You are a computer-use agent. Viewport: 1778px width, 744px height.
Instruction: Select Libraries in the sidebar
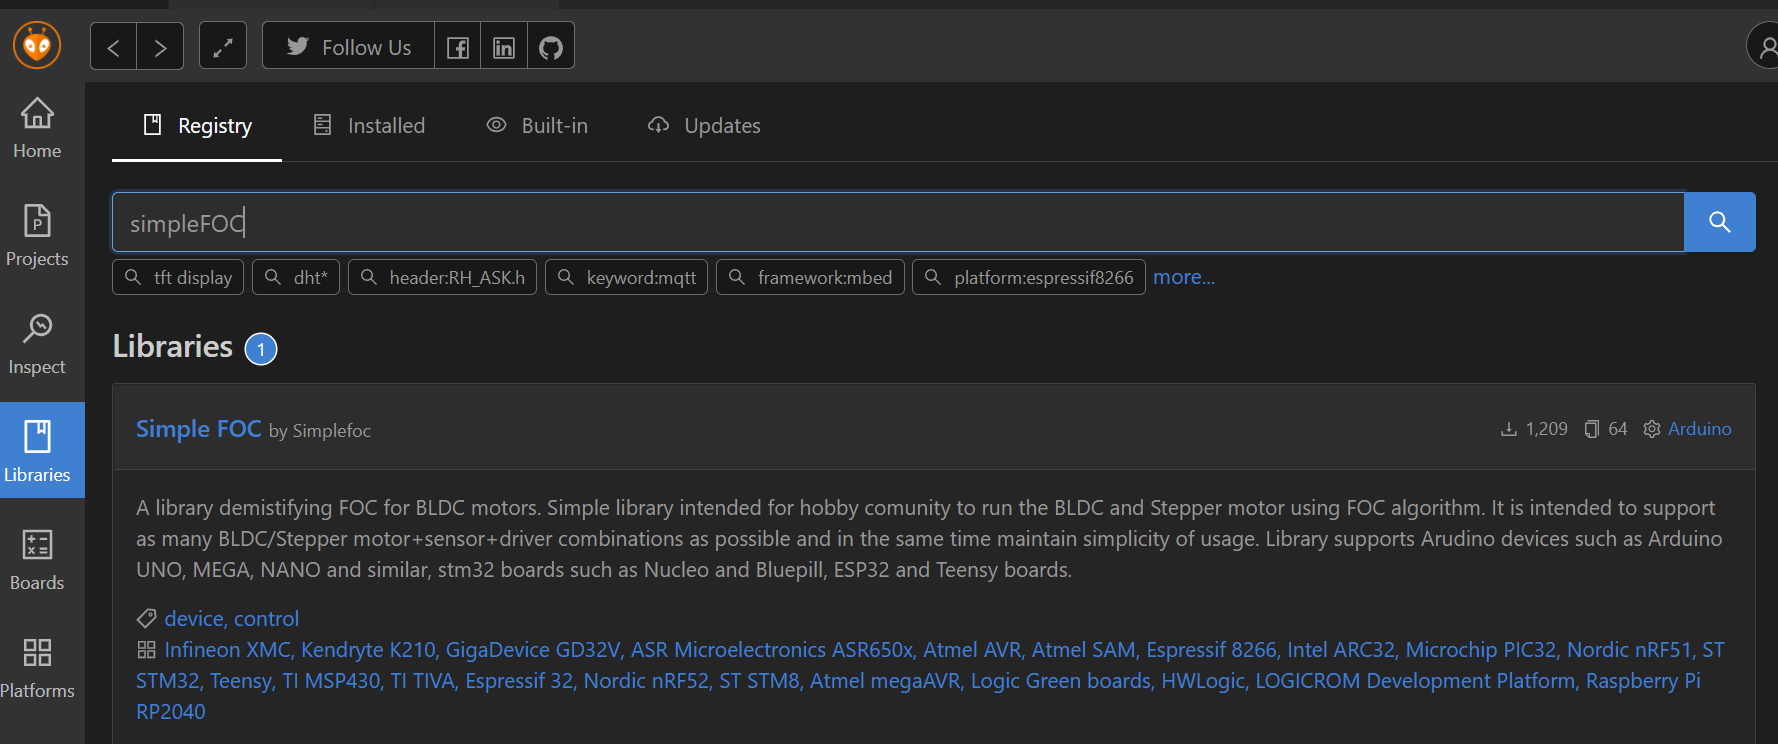tap(42, 450)
